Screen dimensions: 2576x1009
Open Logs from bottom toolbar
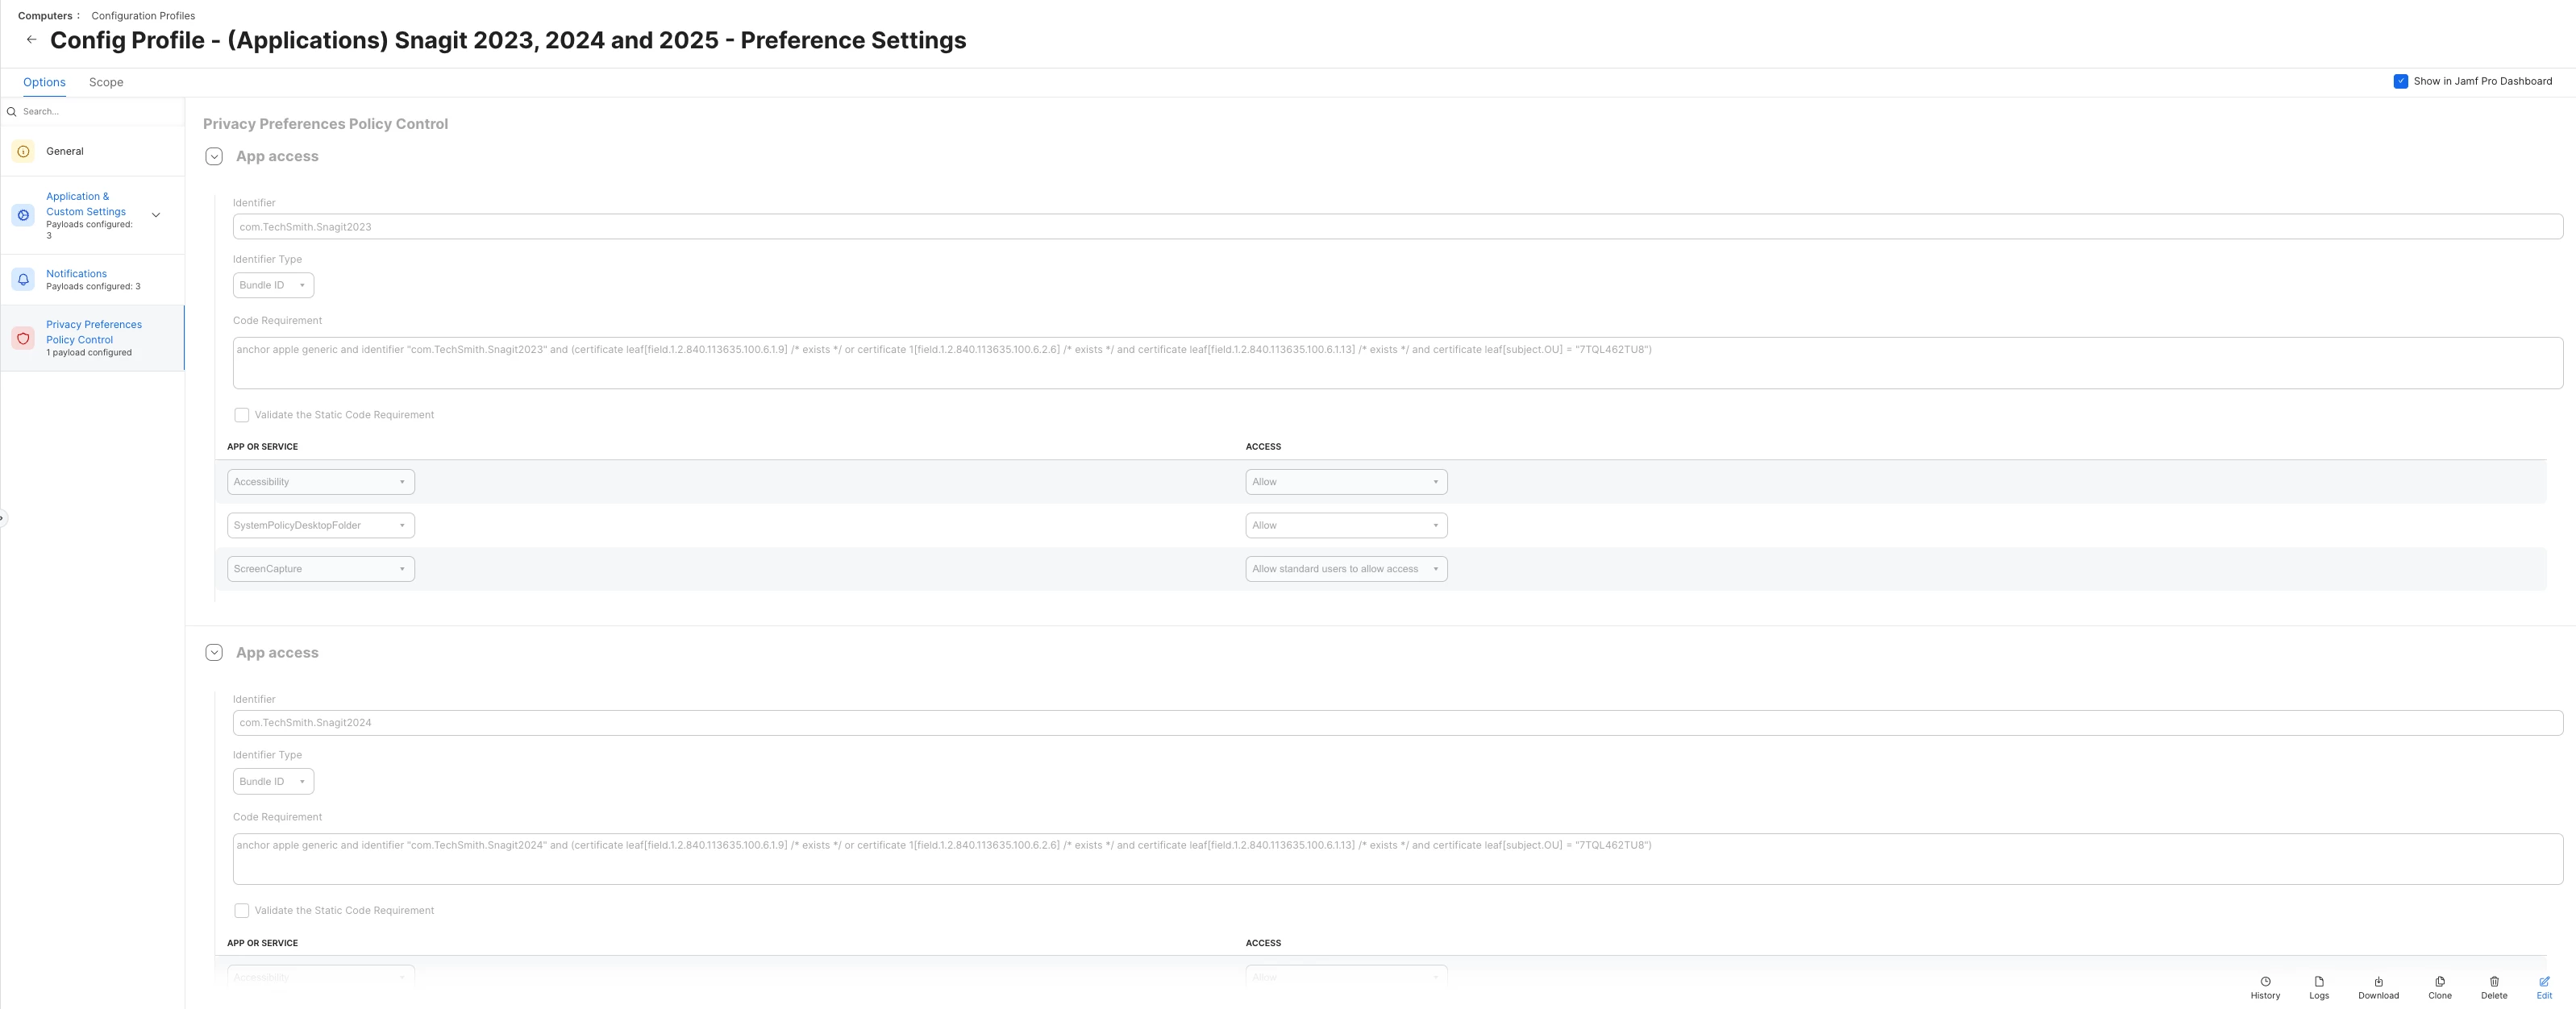coord(2319,988)
